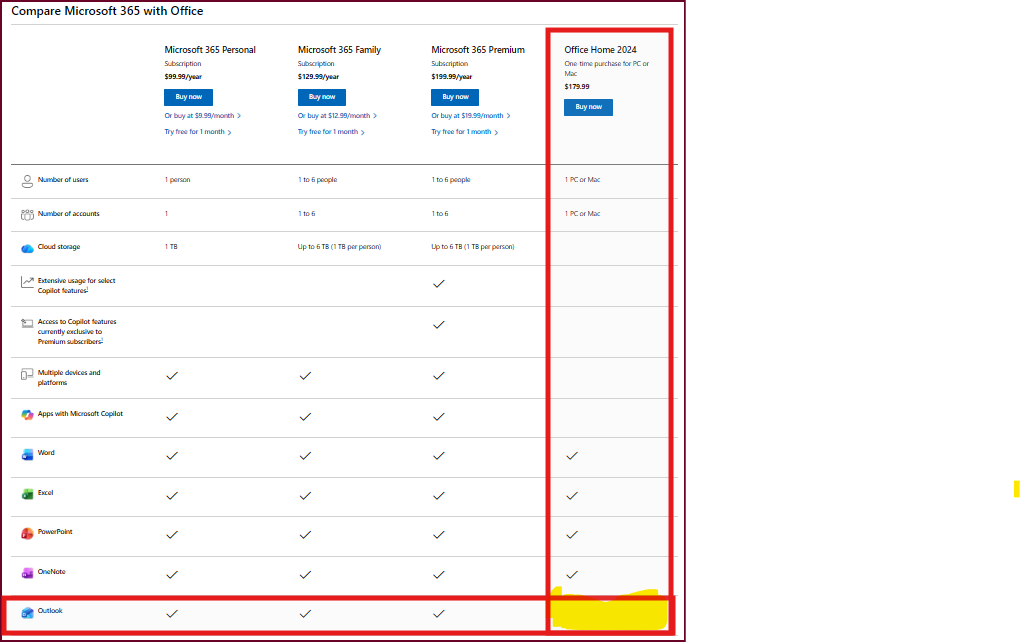Click Office Home 2024 checkmark for OneNote
This screenshot has height=642, width=1021.
coord(572,575)
